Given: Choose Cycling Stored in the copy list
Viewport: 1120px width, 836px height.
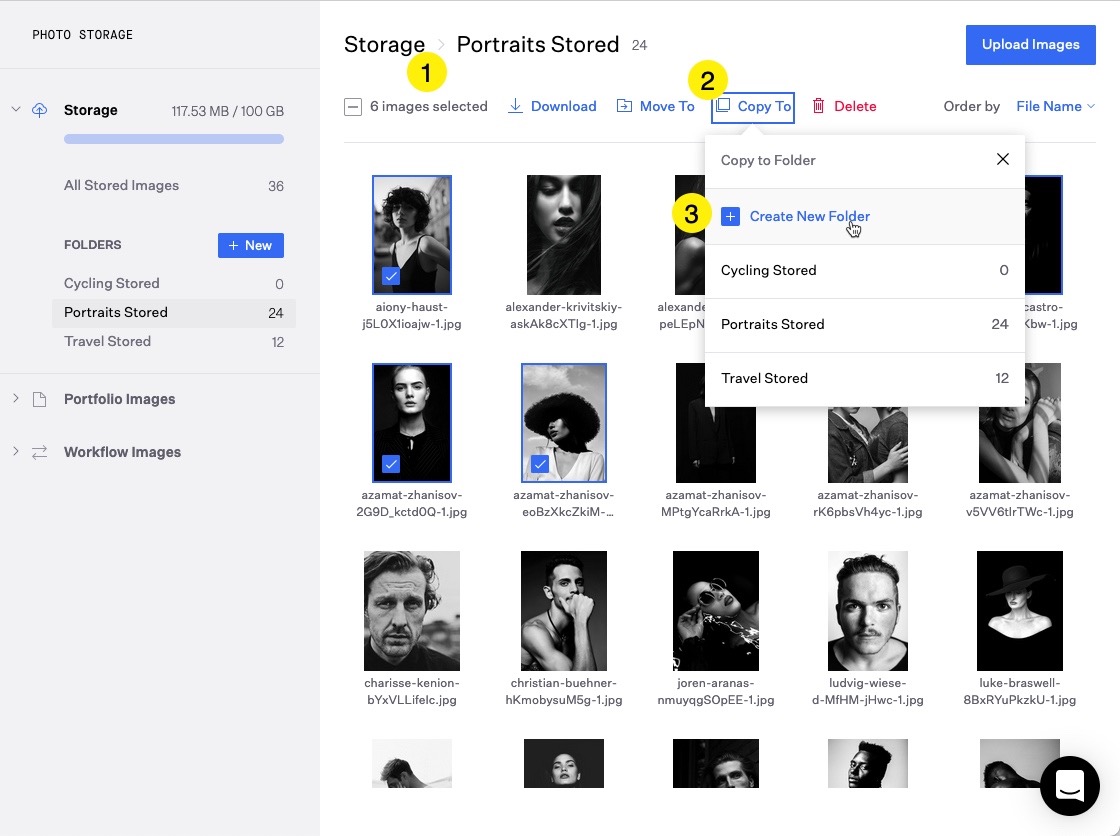Looking at the screenshot, I should [864, 270].
